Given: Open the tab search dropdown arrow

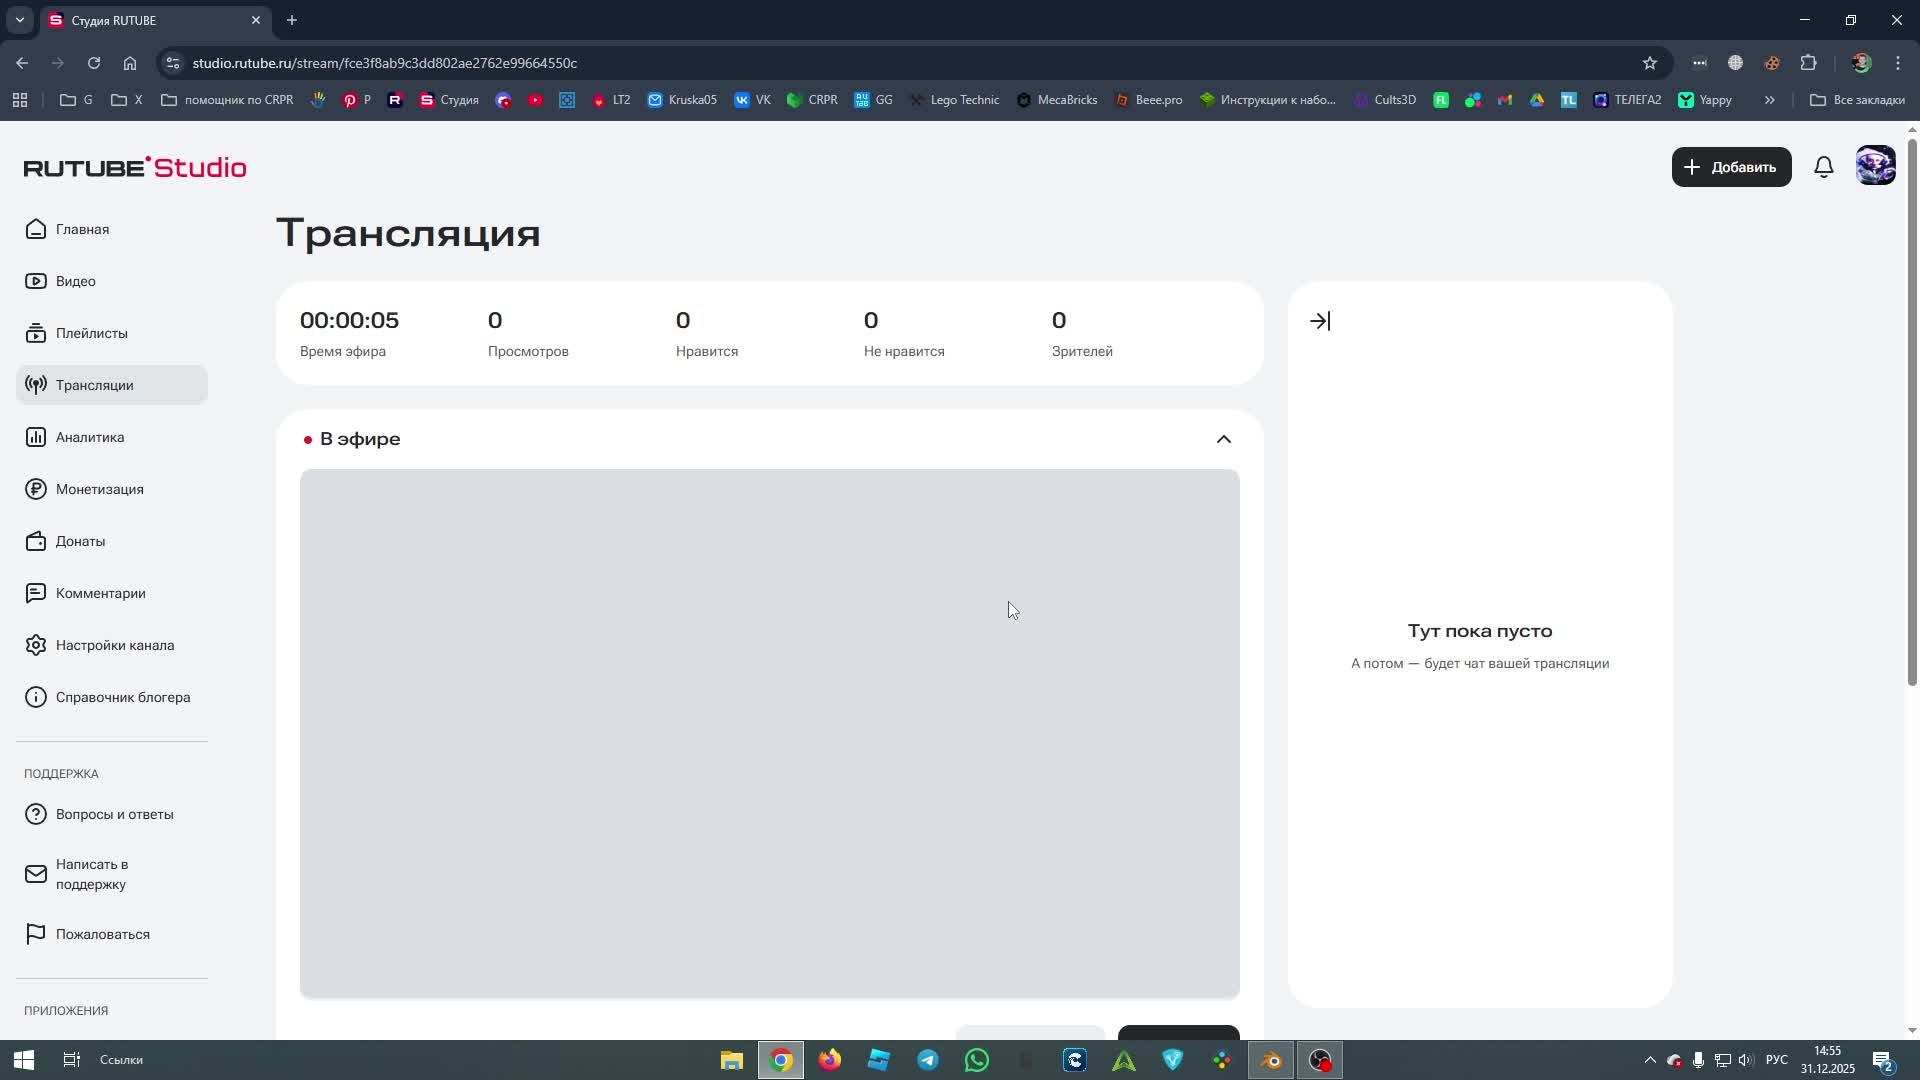Looking at the screenshot, I should pos(19,20).
